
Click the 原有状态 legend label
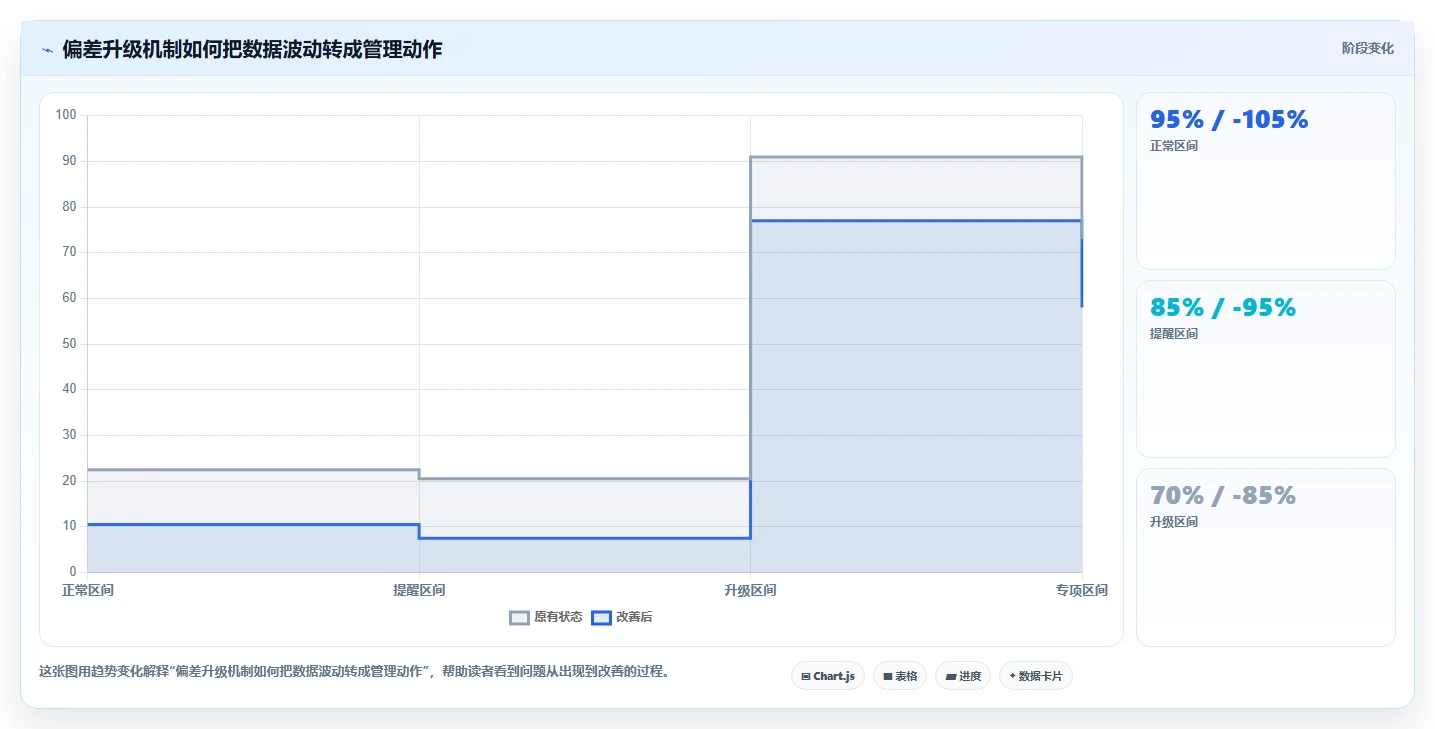(558, 618)
